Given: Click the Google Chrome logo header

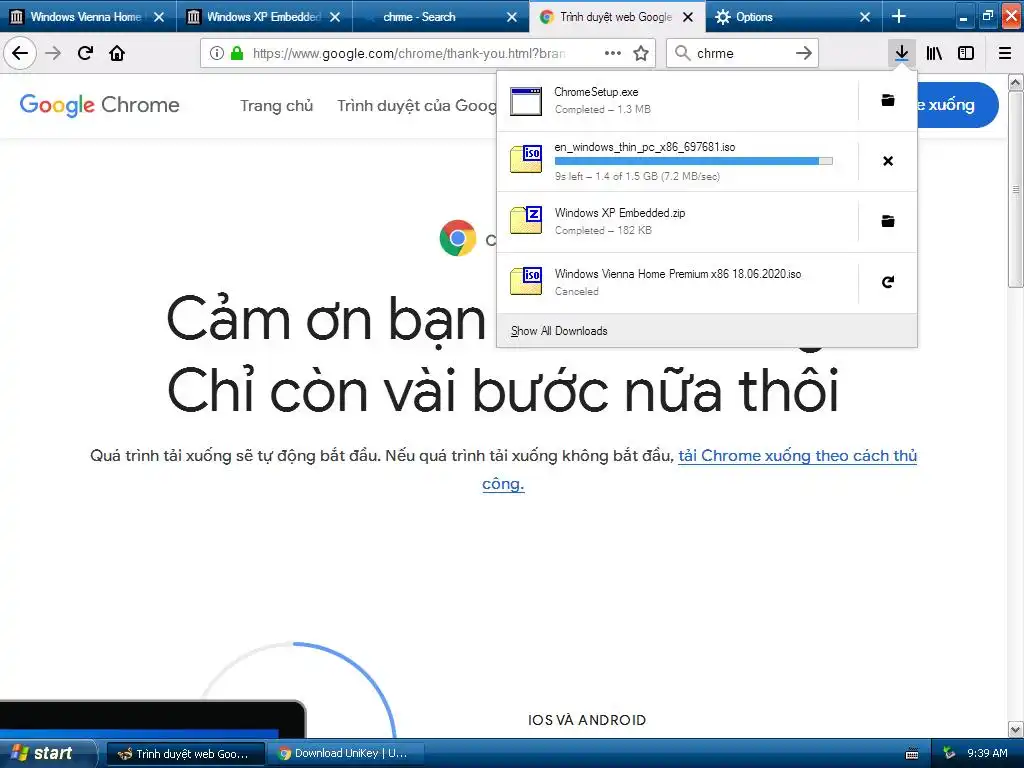Looking at the screenshot, I should (x=99, y=104).
